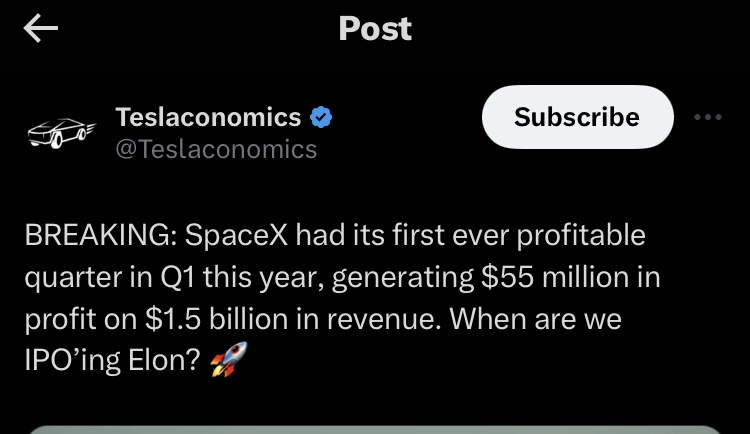Click the word BREAKING in the post
Screen dimensions: 750x434
click(x=94, y=236)
